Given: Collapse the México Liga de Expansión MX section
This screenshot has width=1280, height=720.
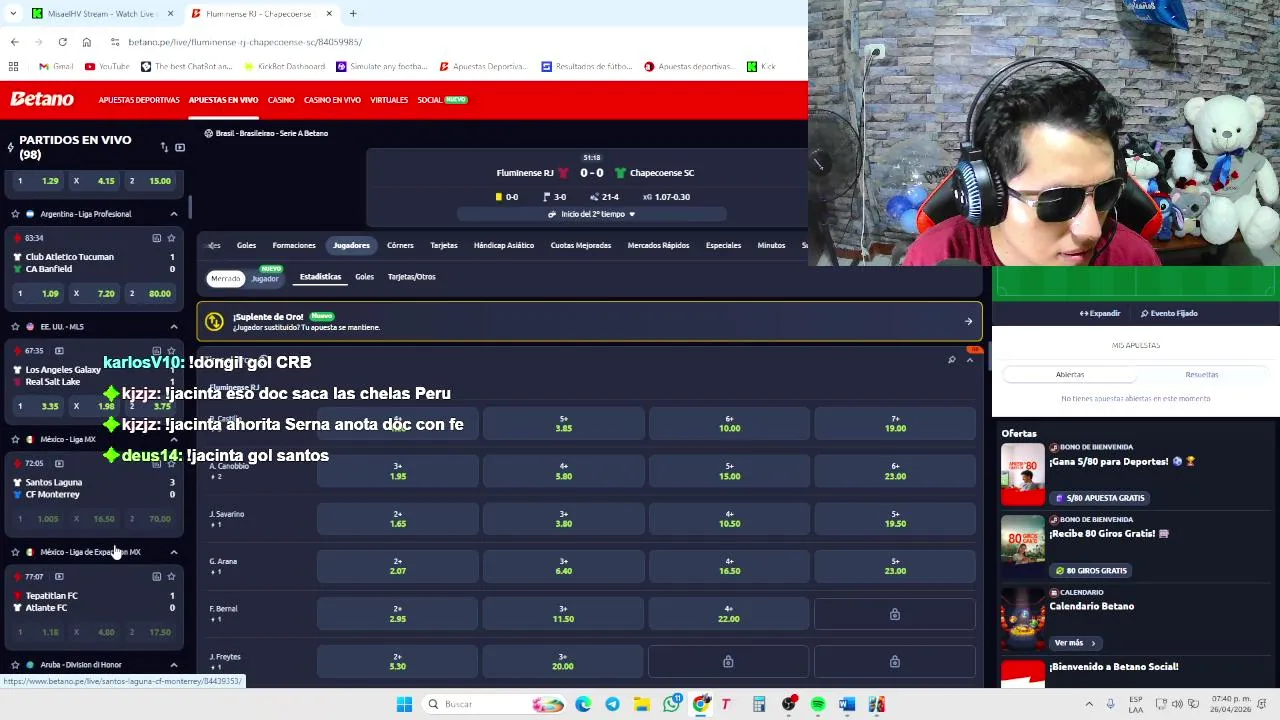Looking at the screenshot, I should [x=174, y=552].
